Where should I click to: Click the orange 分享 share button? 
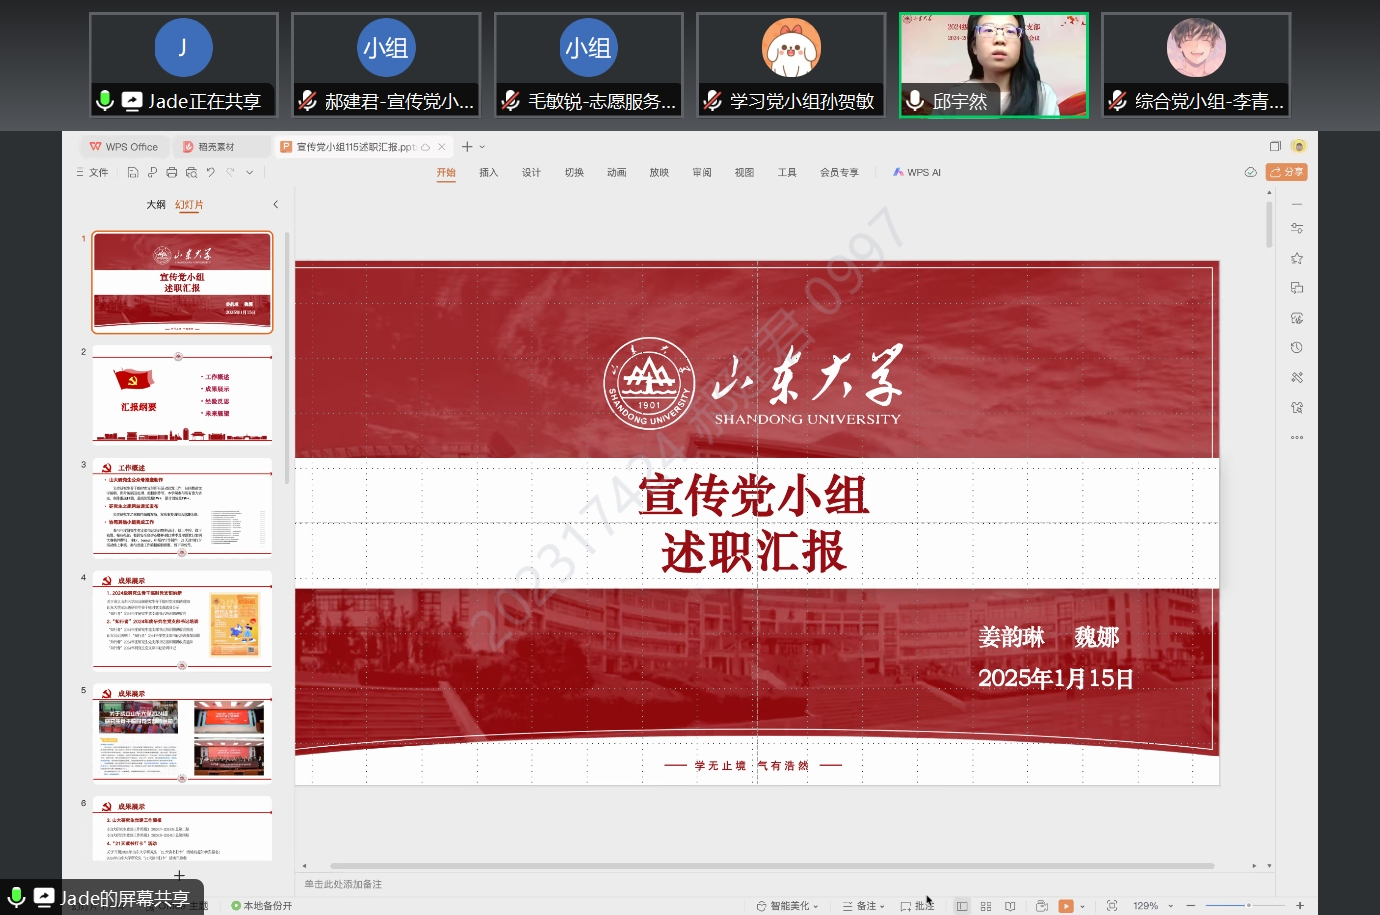(x=1287, y=172)
